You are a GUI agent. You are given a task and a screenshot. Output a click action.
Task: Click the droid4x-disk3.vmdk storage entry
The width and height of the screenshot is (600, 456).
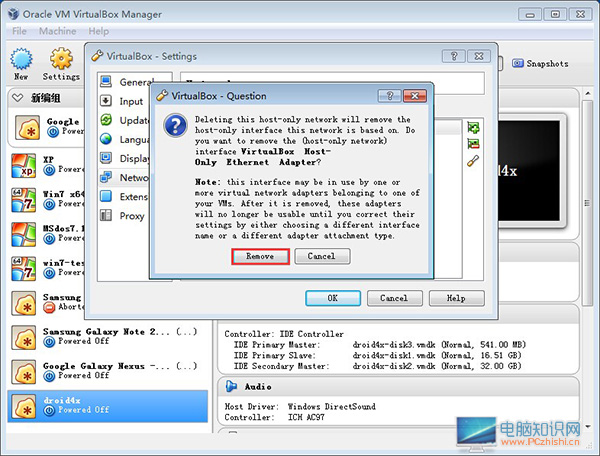tap(439, 344)
